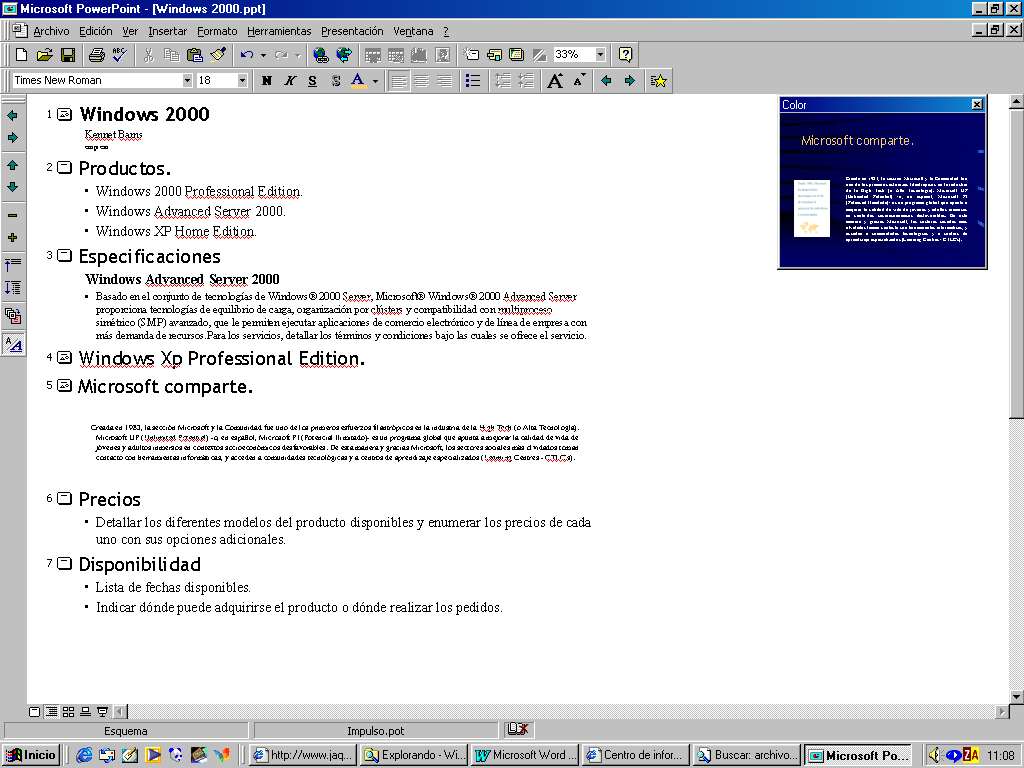Screen dimensions: 1024x768
Task: Toggle center text alignment
Action: [421, 81]
